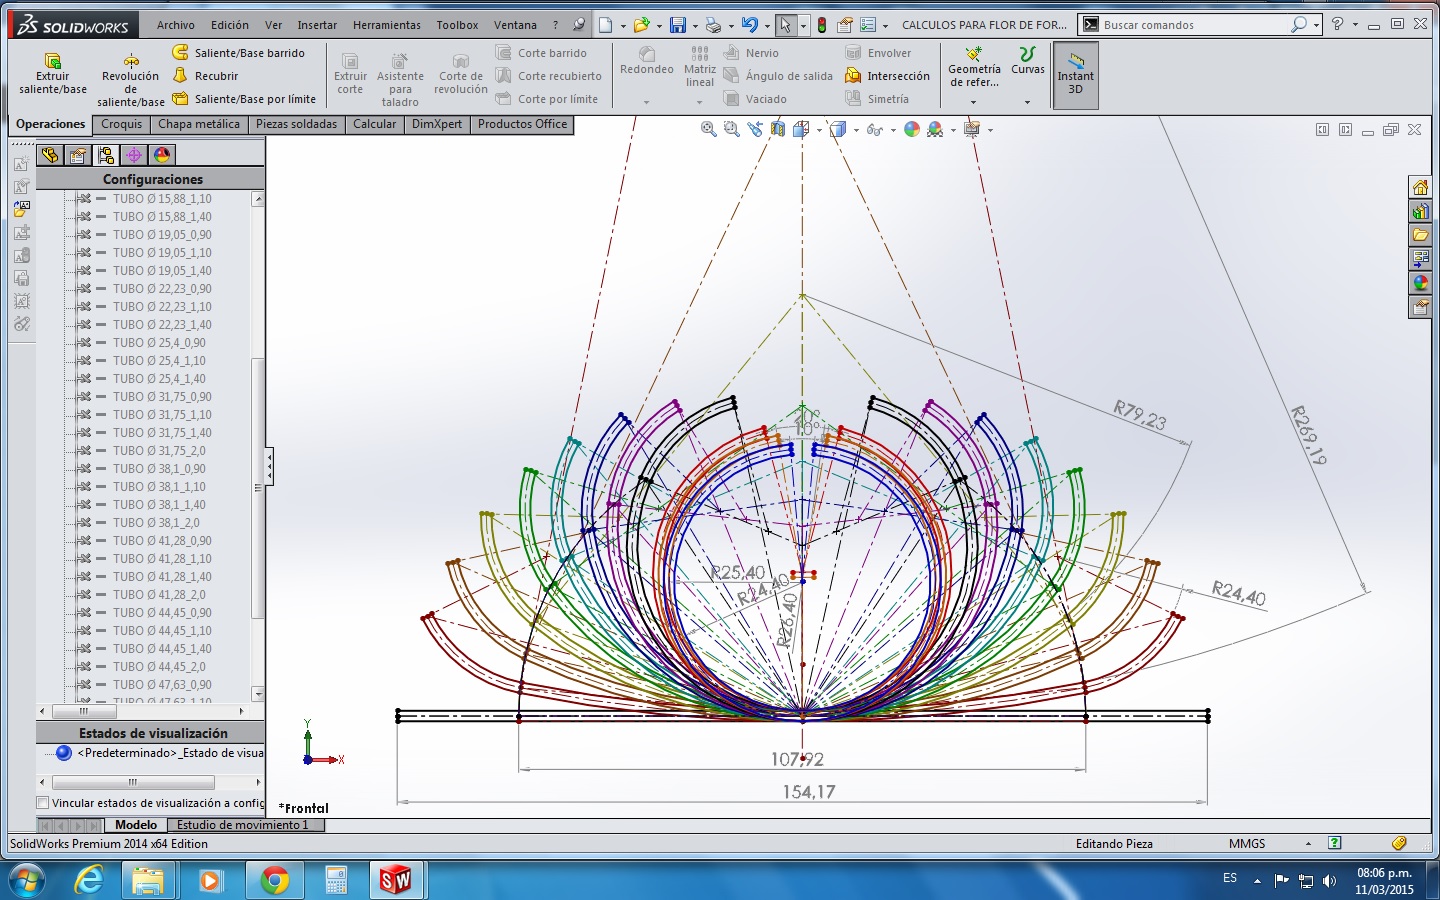
Task: Open the DisplayManager panel tab
Action: click(162, 155)
